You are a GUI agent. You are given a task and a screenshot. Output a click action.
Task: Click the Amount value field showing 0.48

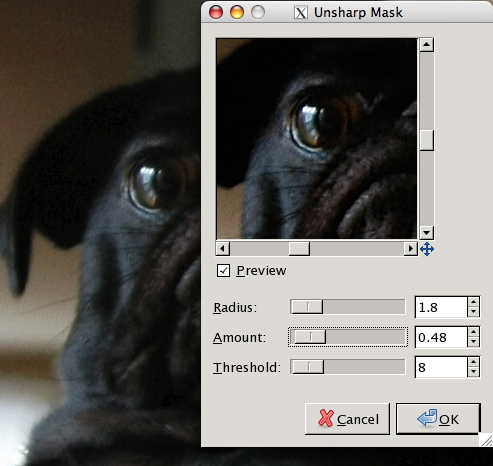click(441, 337)
